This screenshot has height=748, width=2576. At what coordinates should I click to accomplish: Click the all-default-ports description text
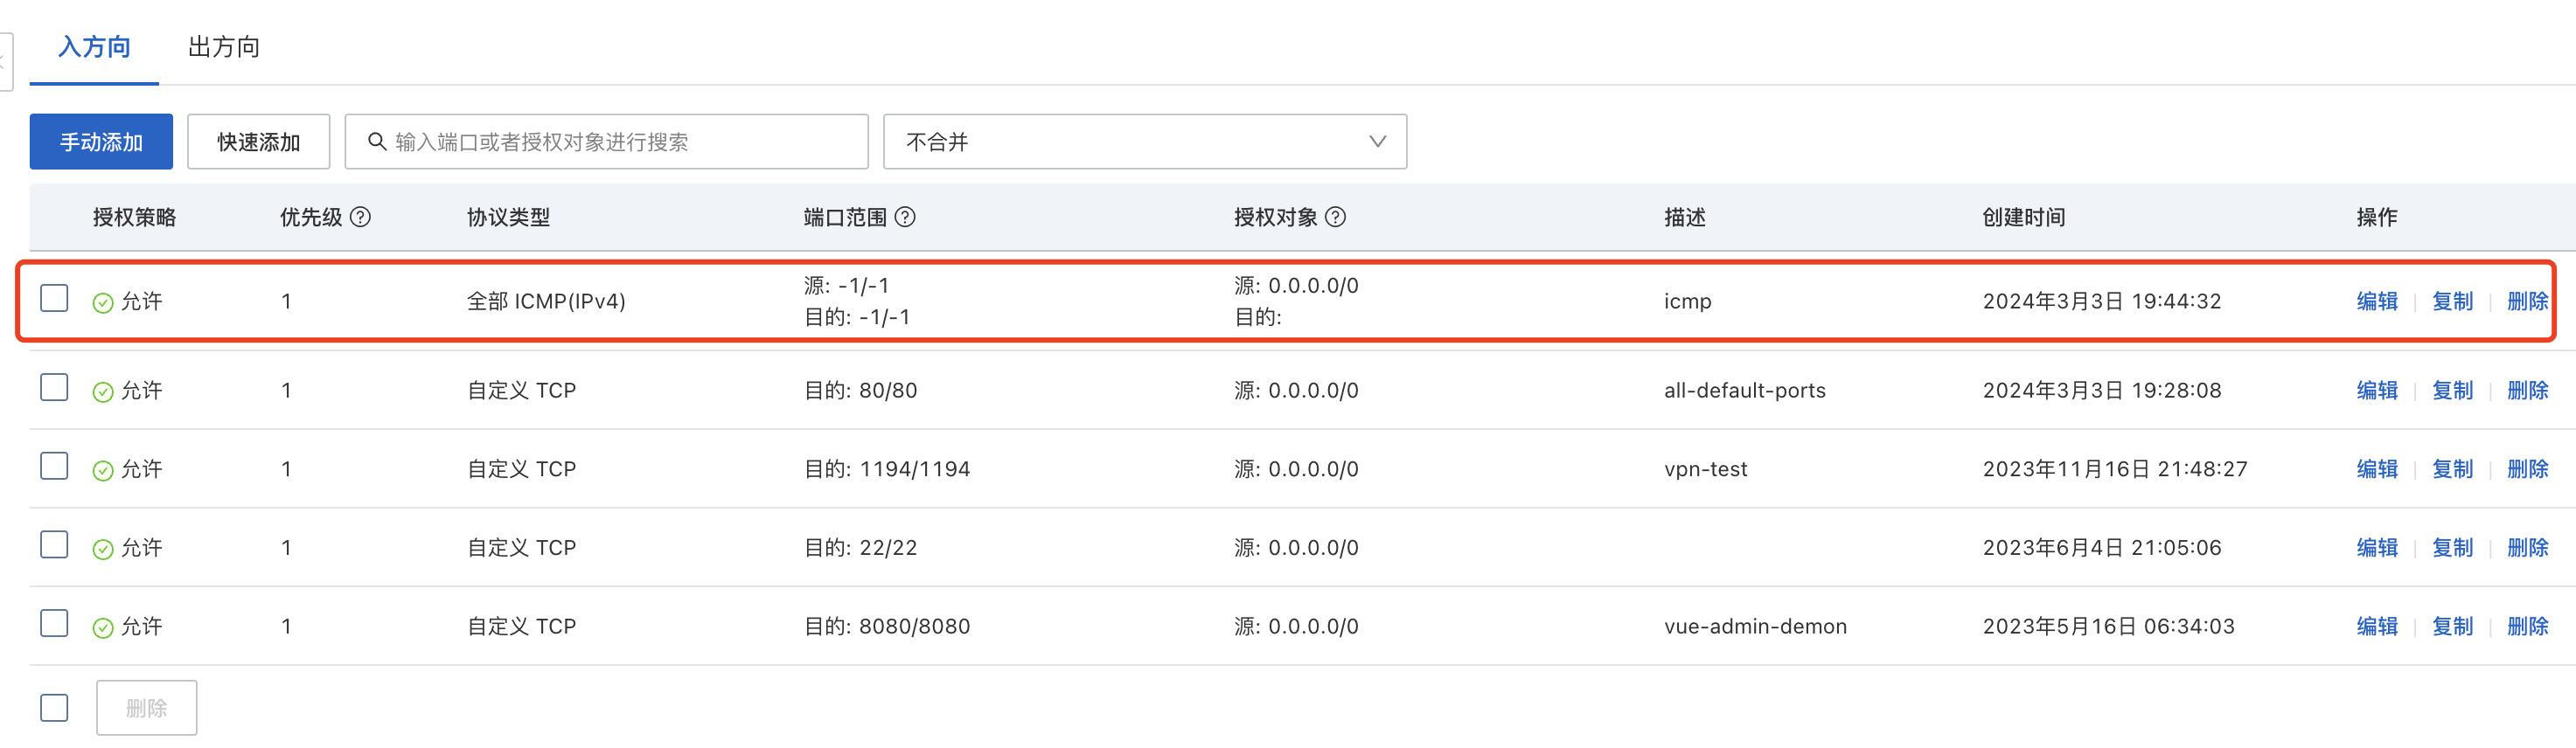[1745, 390]
